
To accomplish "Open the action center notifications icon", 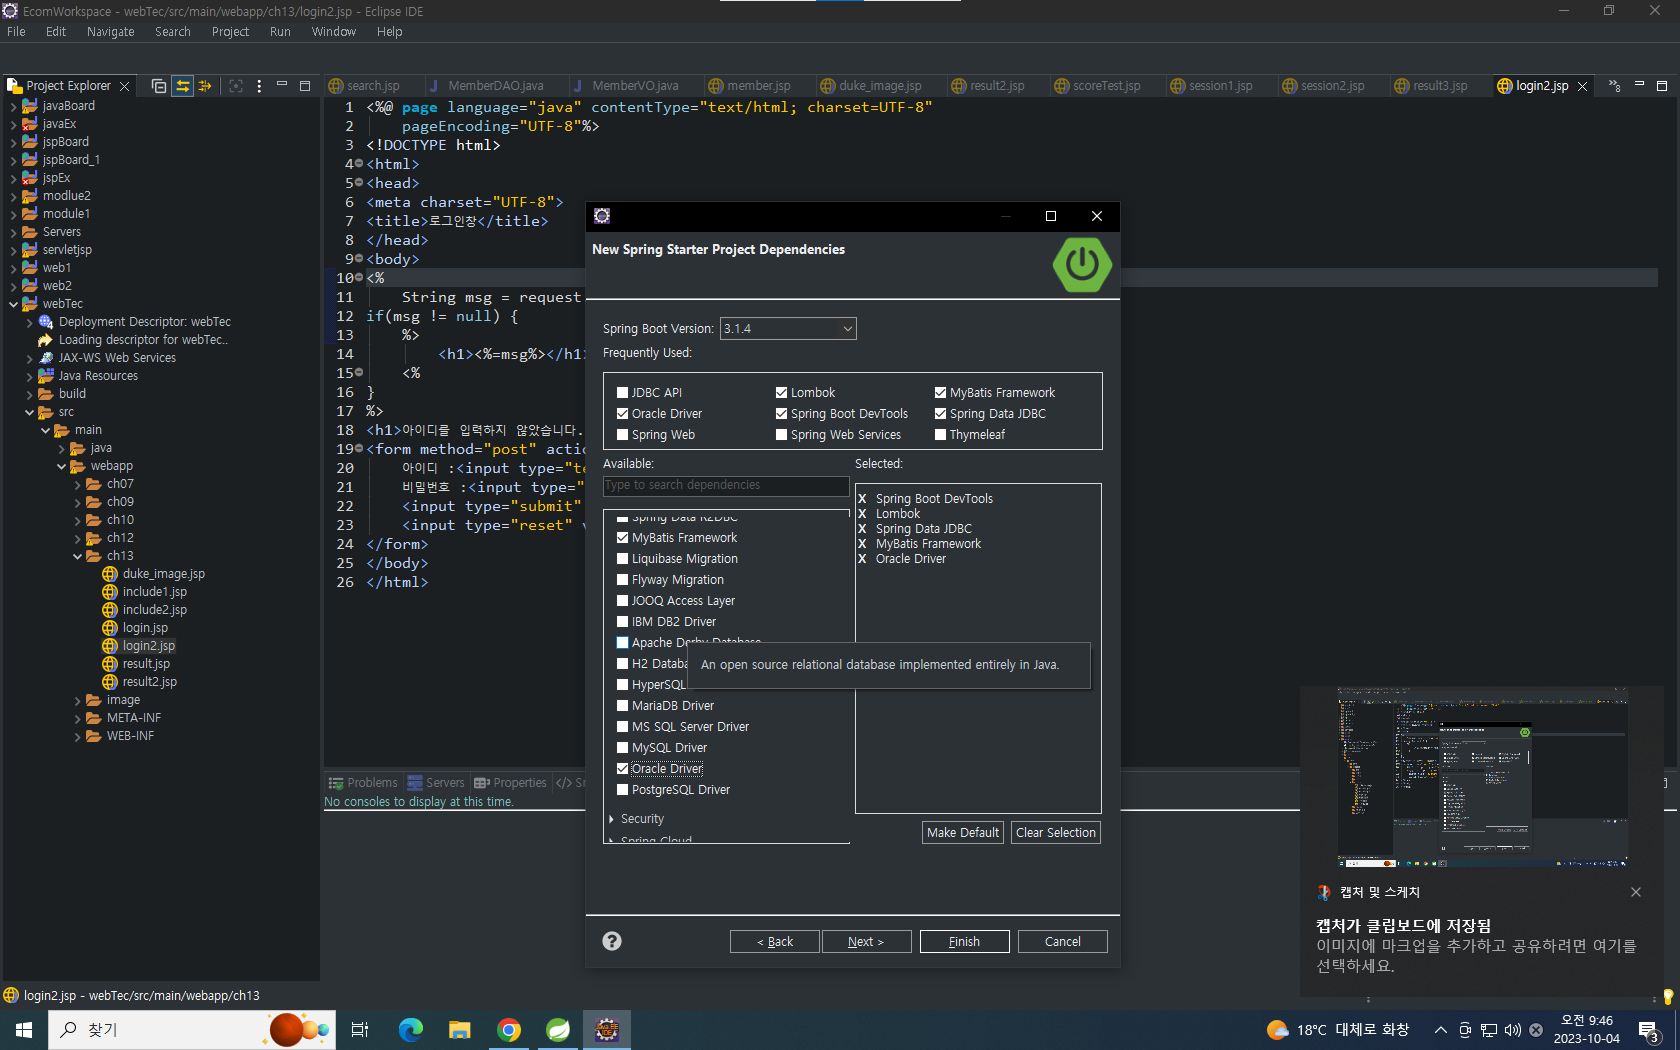I will click(x=1649, y=1030).
